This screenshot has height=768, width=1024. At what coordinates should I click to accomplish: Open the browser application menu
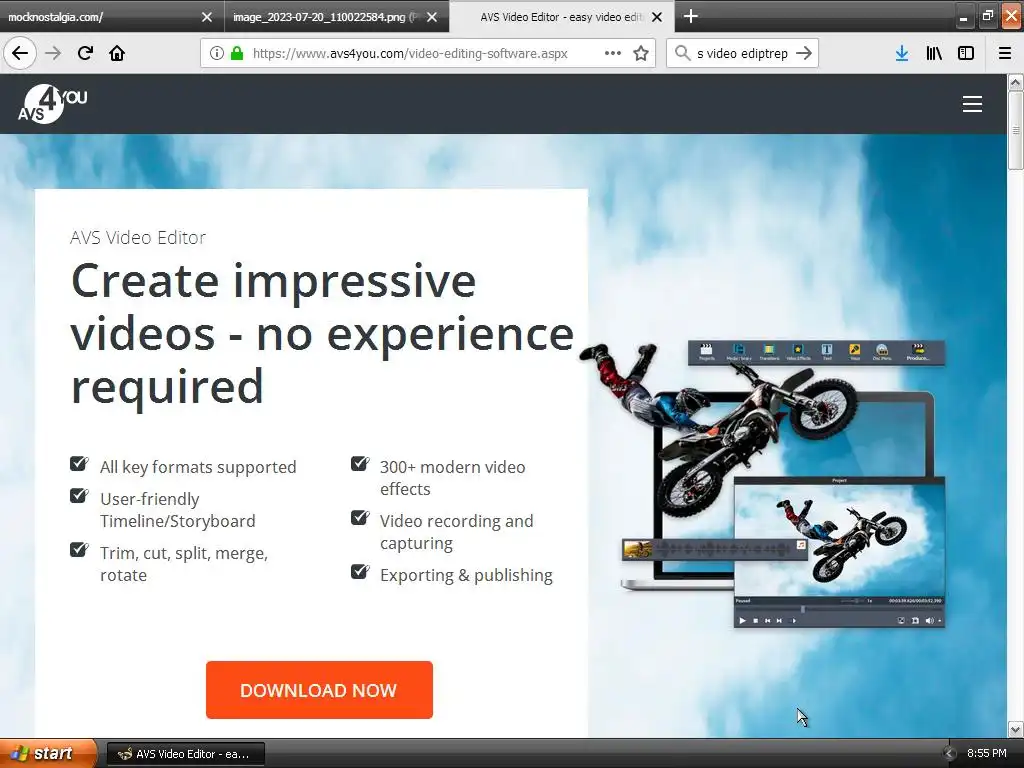tap(1005, 53)
